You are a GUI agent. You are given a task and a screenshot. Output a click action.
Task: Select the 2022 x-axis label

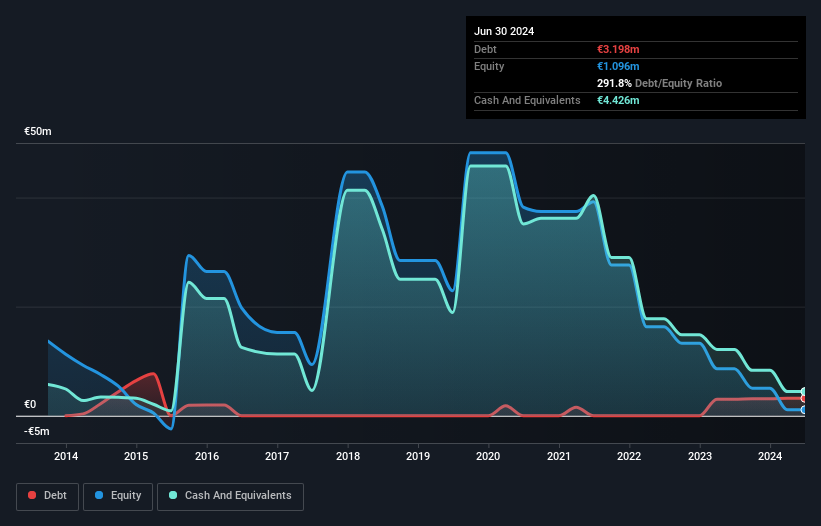coord(629,456)
